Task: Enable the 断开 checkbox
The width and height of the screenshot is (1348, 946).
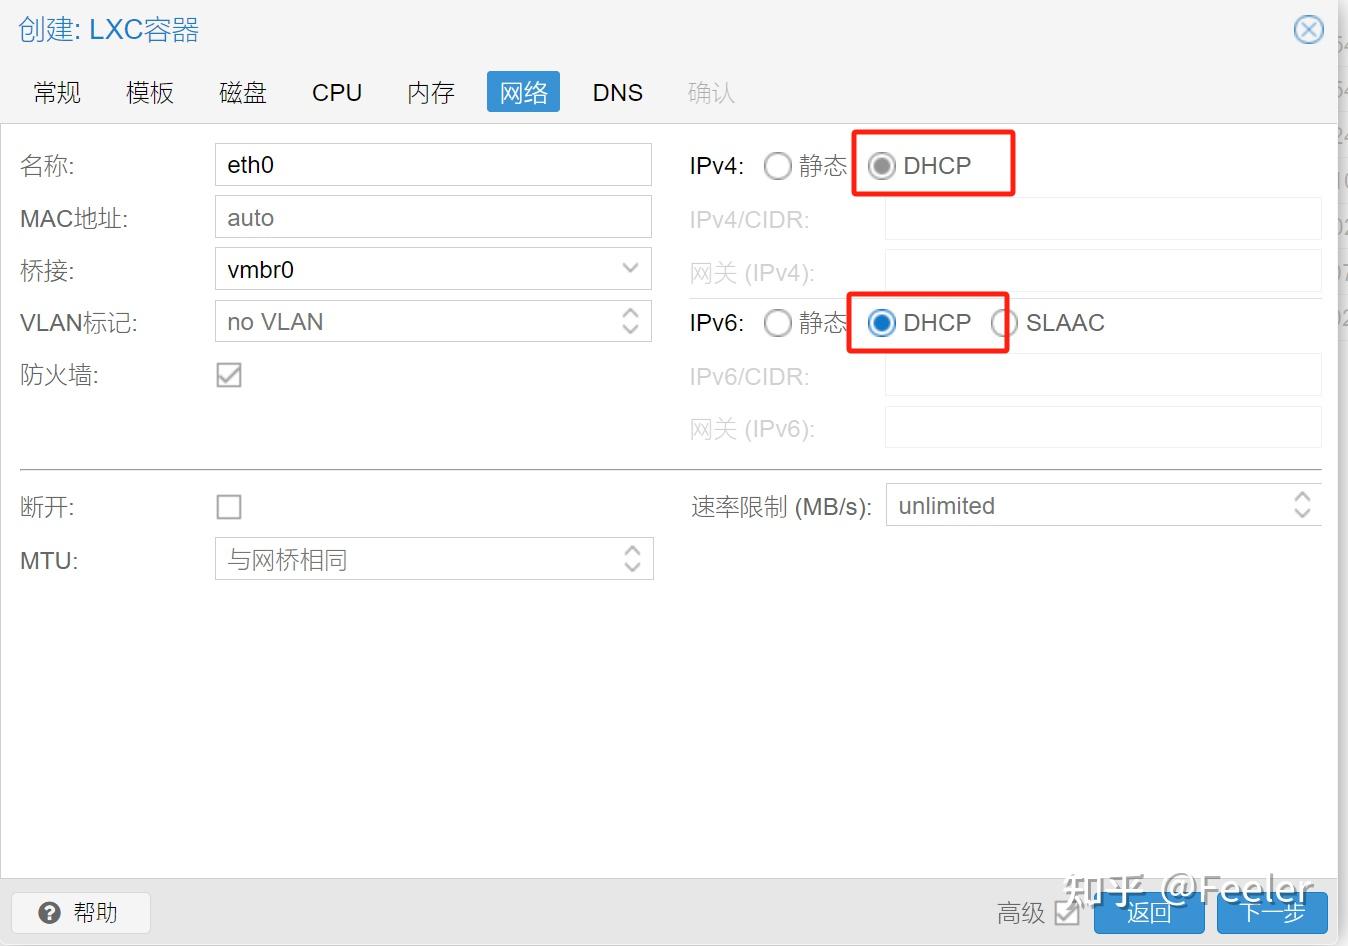Action: pyautogui.click(x=228, y=507)
